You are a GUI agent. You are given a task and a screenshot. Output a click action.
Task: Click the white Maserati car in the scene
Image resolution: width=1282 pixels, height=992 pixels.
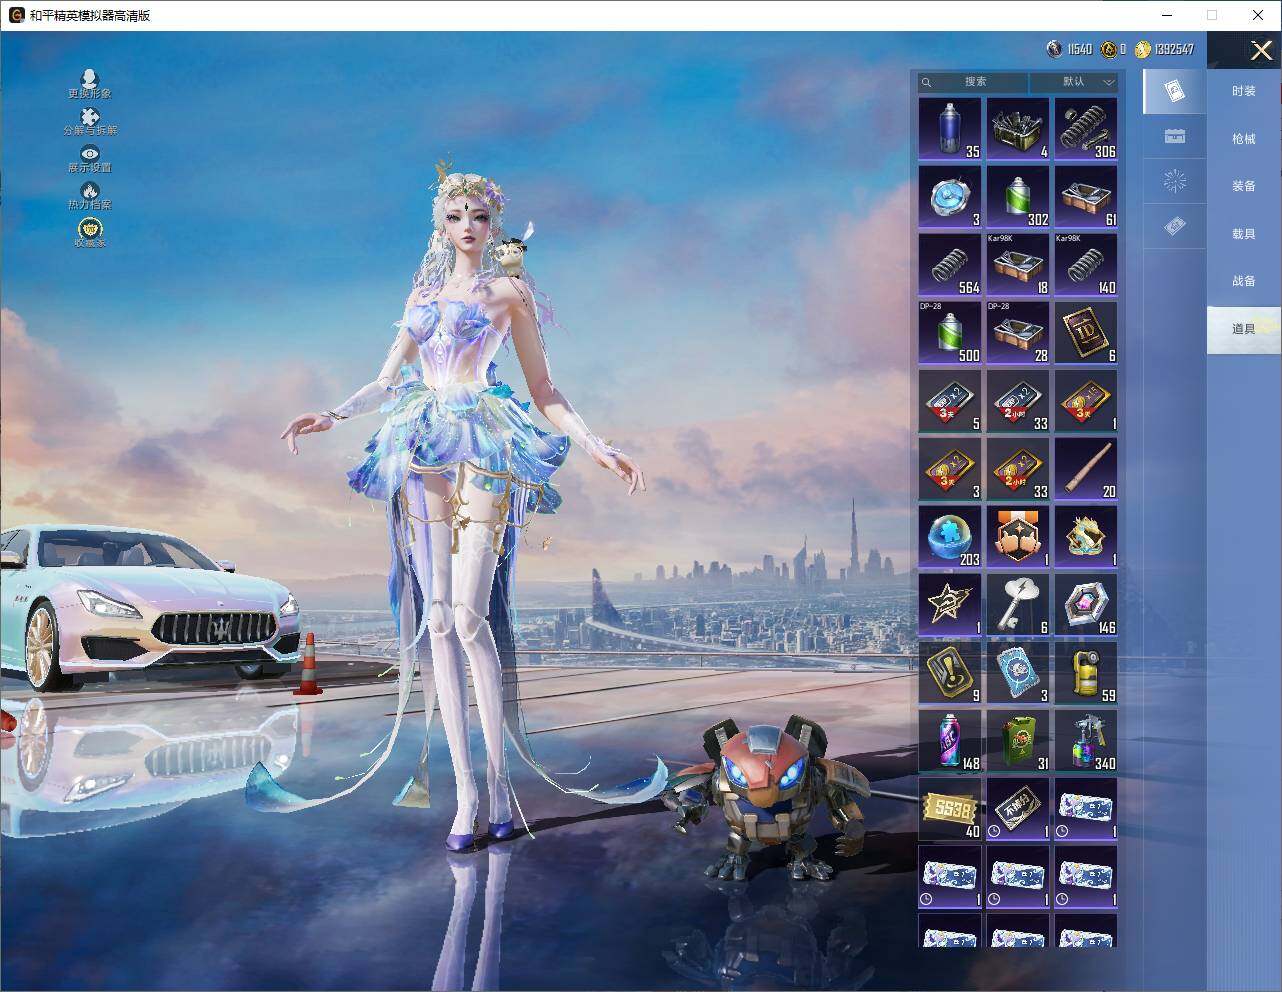148,608
